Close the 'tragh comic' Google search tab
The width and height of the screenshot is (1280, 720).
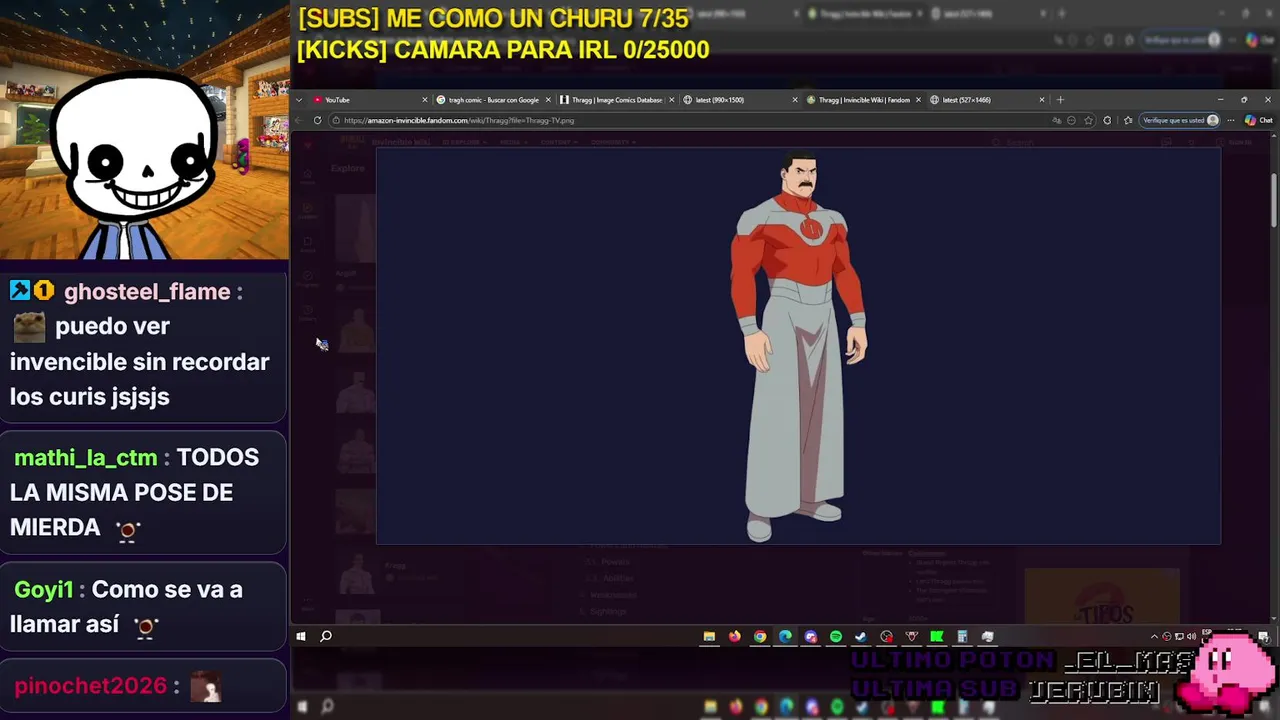pyautogui.click(x=548, y=100)
